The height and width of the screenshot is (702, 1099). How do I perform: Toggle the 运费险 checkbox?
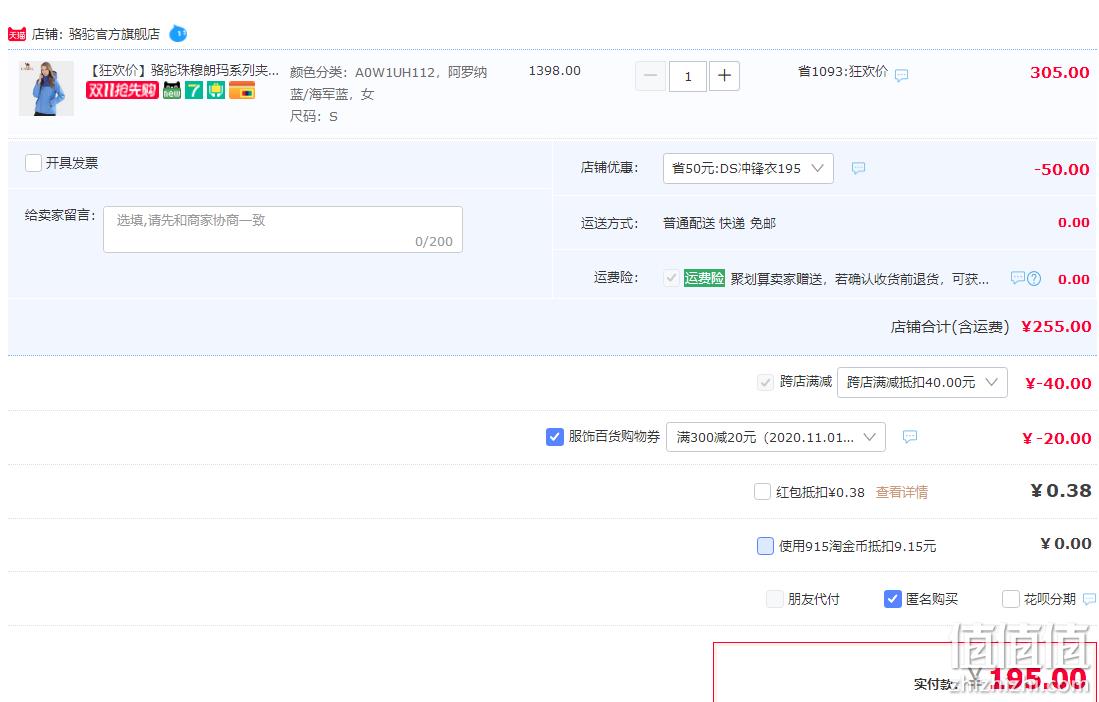671,278
